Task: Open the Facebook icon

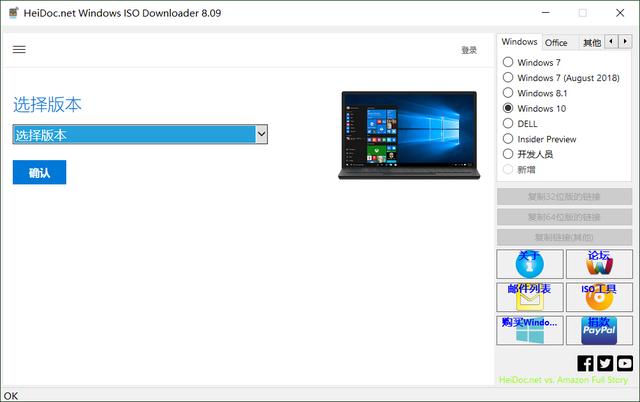Action: point(585,363)
